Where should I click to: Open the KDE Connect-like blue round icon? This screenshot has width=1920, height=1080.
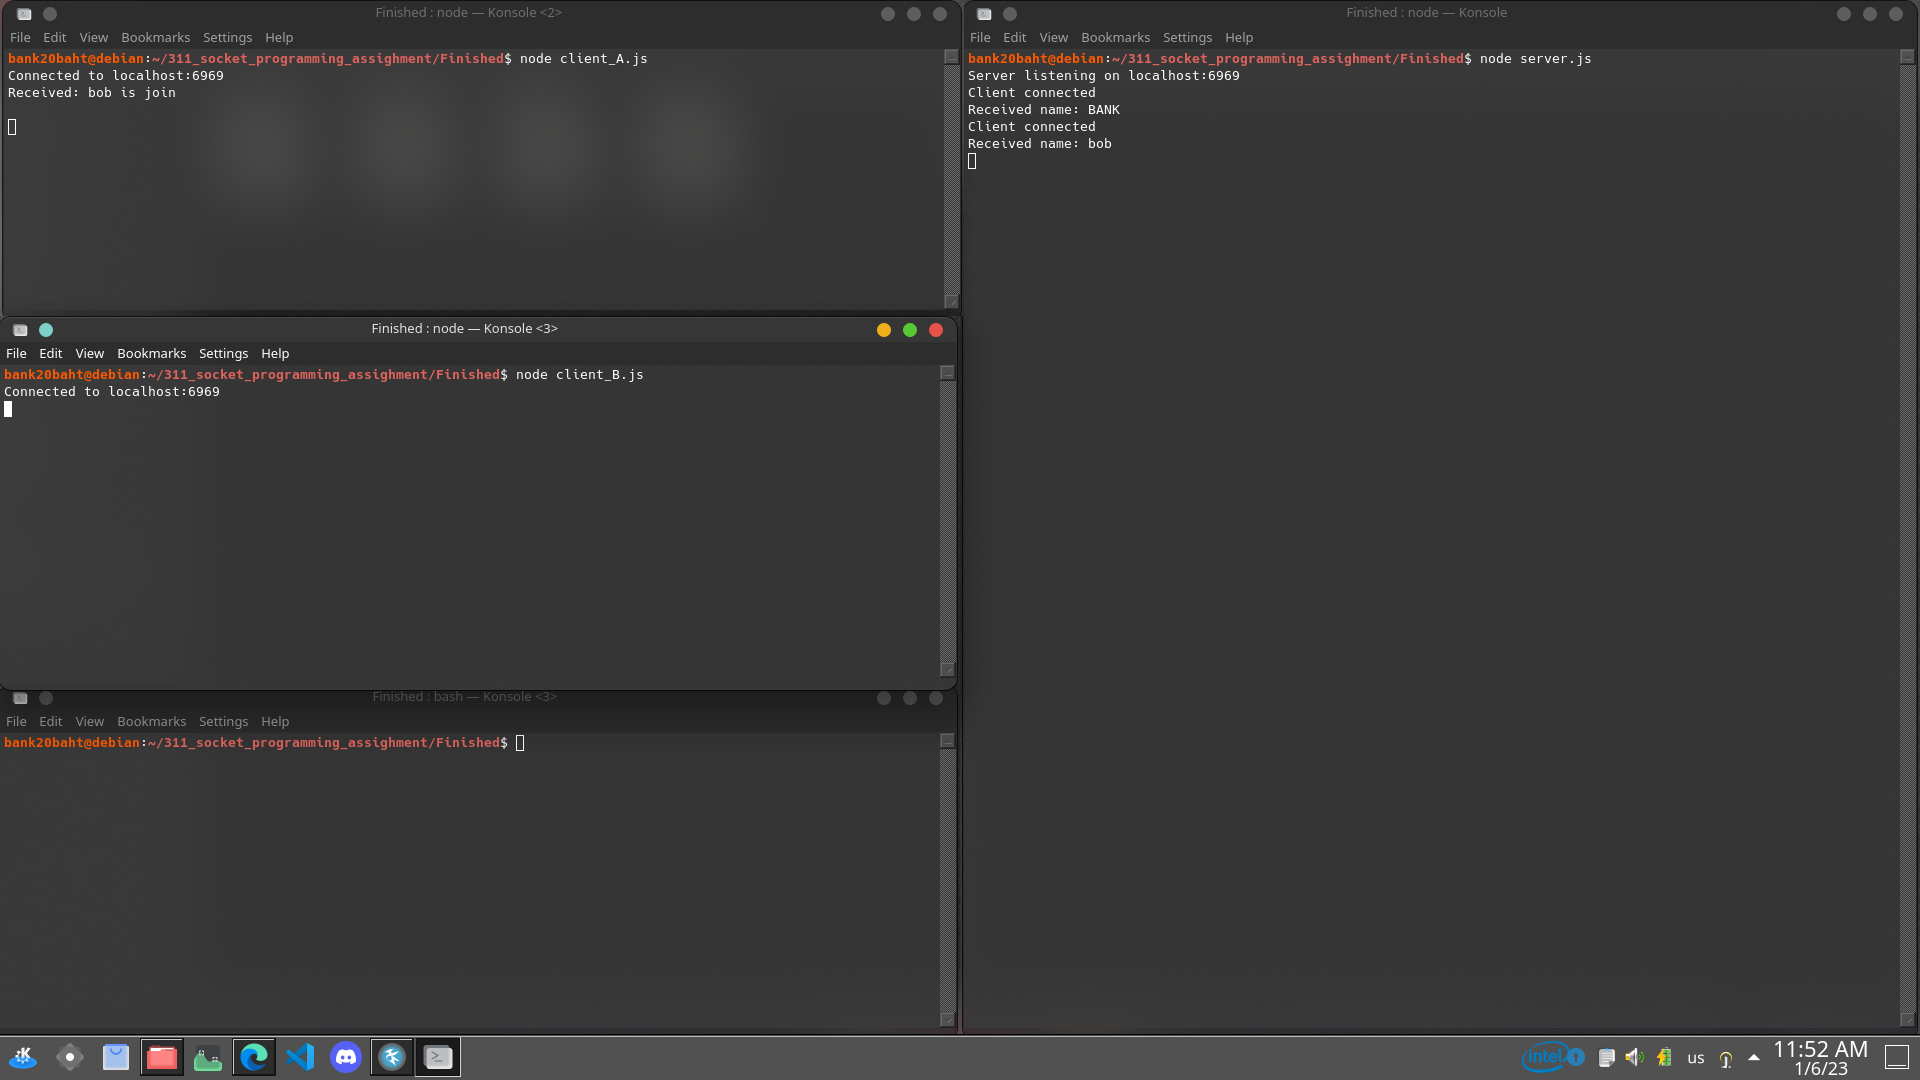pos(392,1057)
